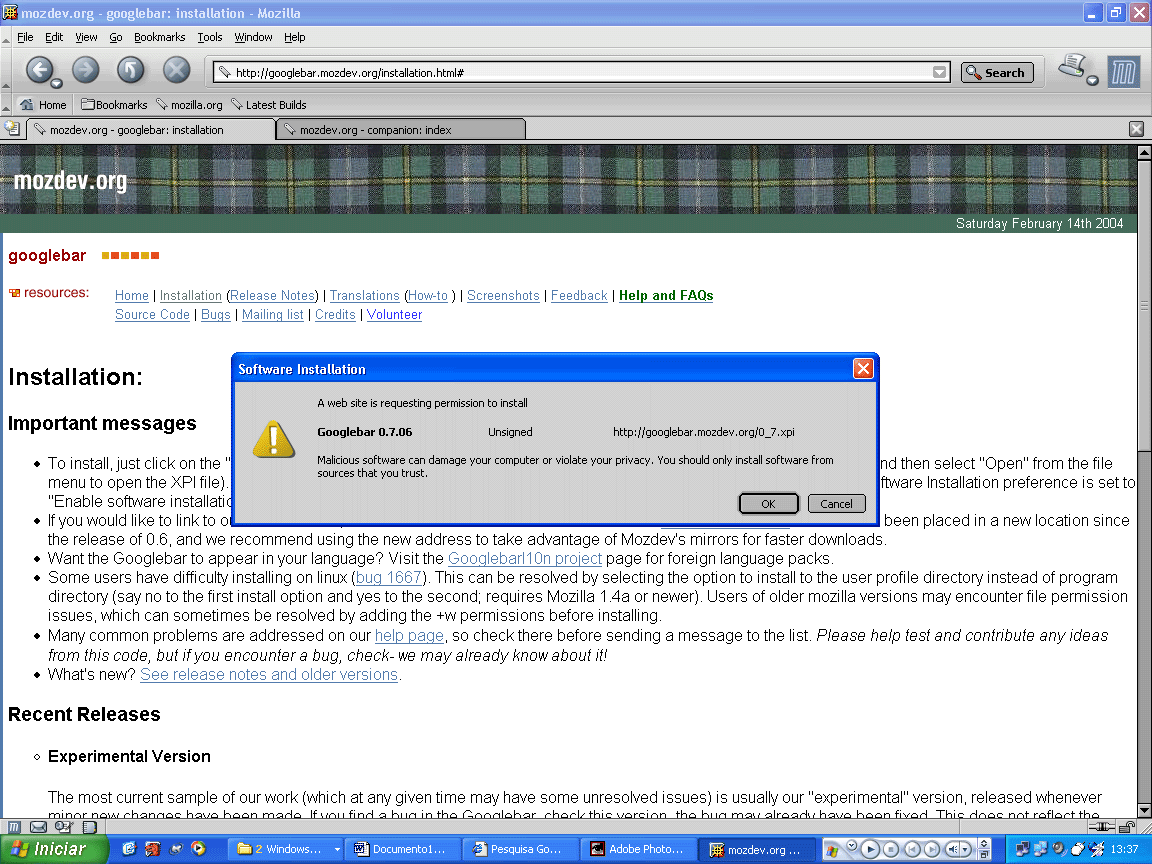Open the Home bookmark on personal toolbar
Screen dimensions: 1152x864
(x=43, y=105)
